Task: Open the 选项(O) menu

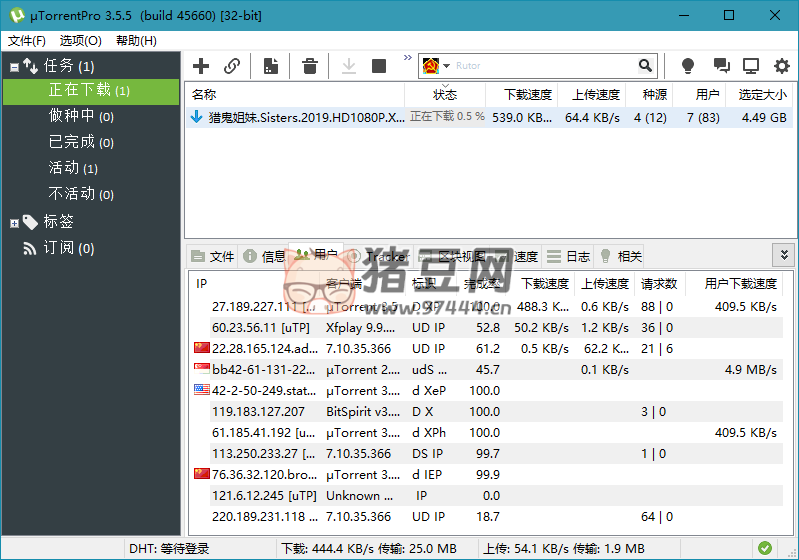Action: (x=80, y=41)
